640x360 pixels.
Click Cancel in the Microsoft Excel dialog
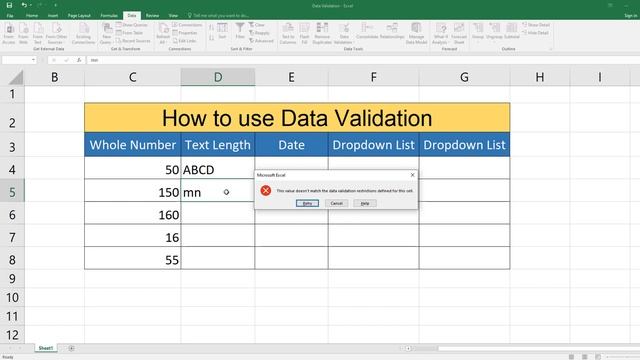(x=336, y=203)
